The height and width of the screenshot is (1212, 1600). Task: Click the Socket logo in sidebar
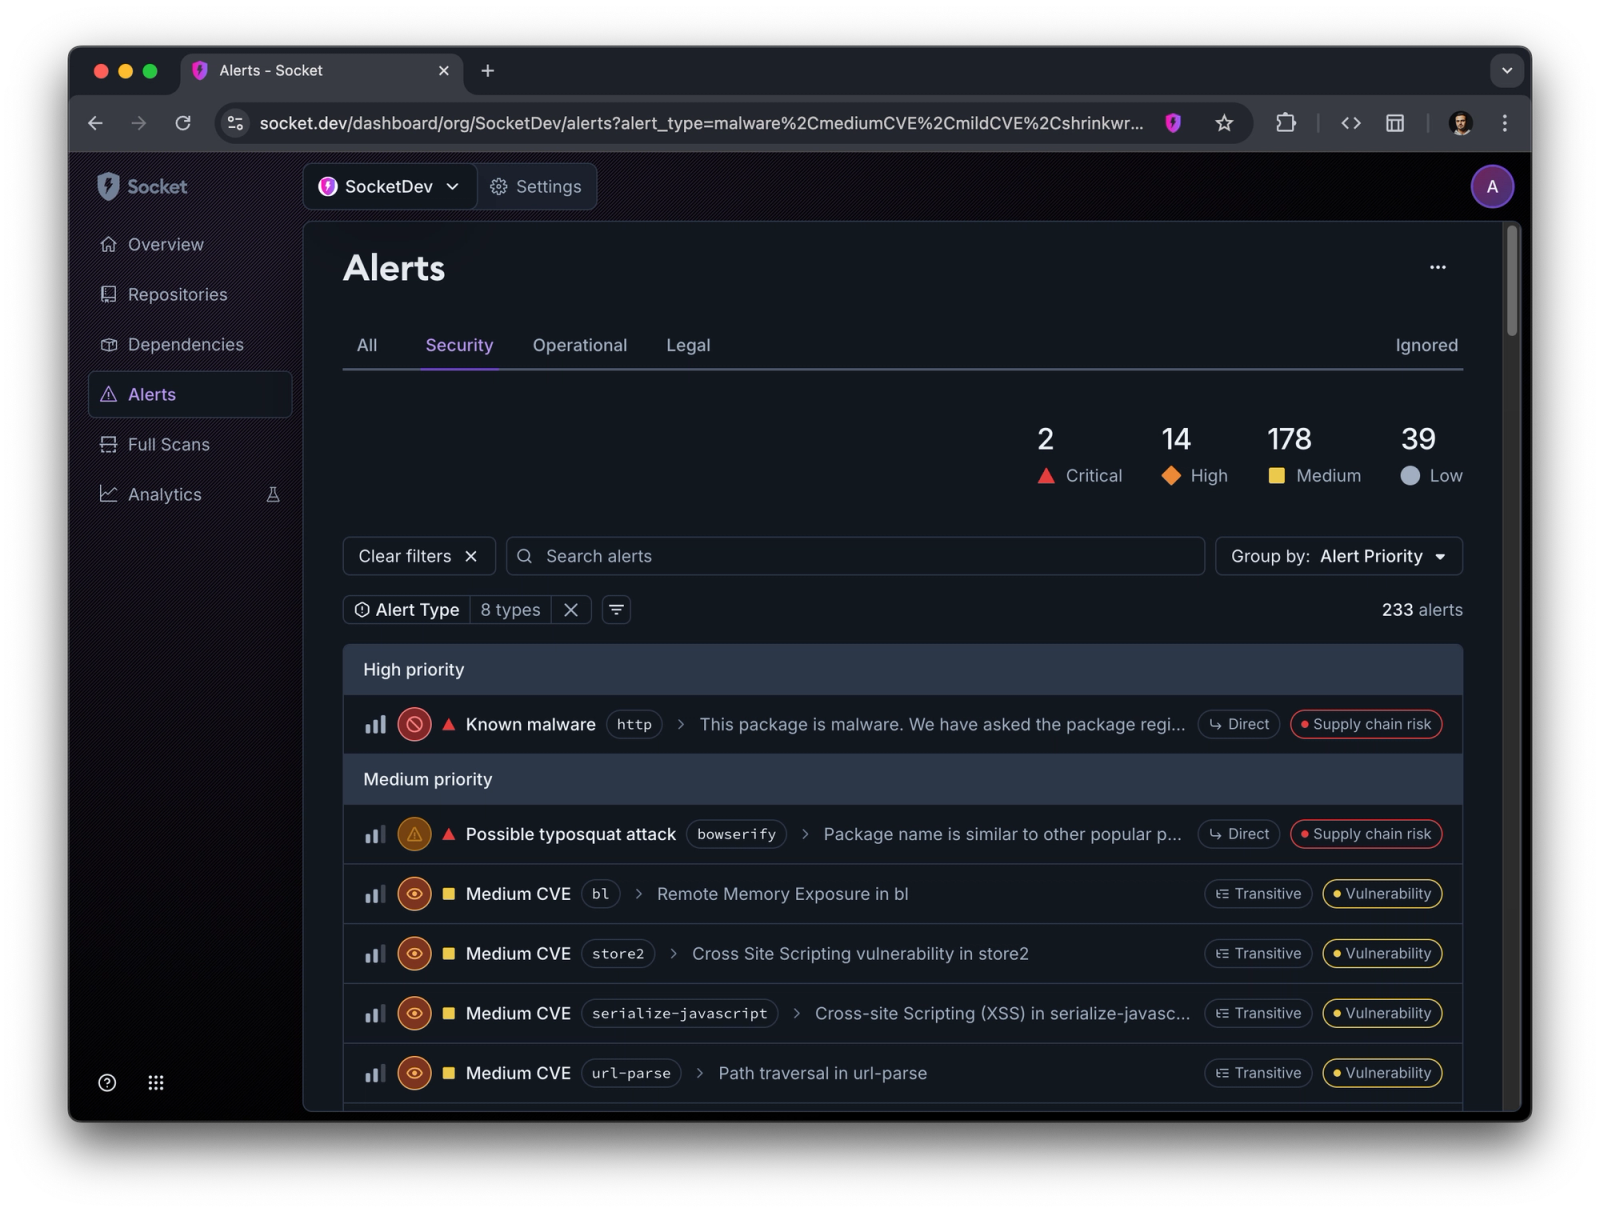[x=142, y=186]
